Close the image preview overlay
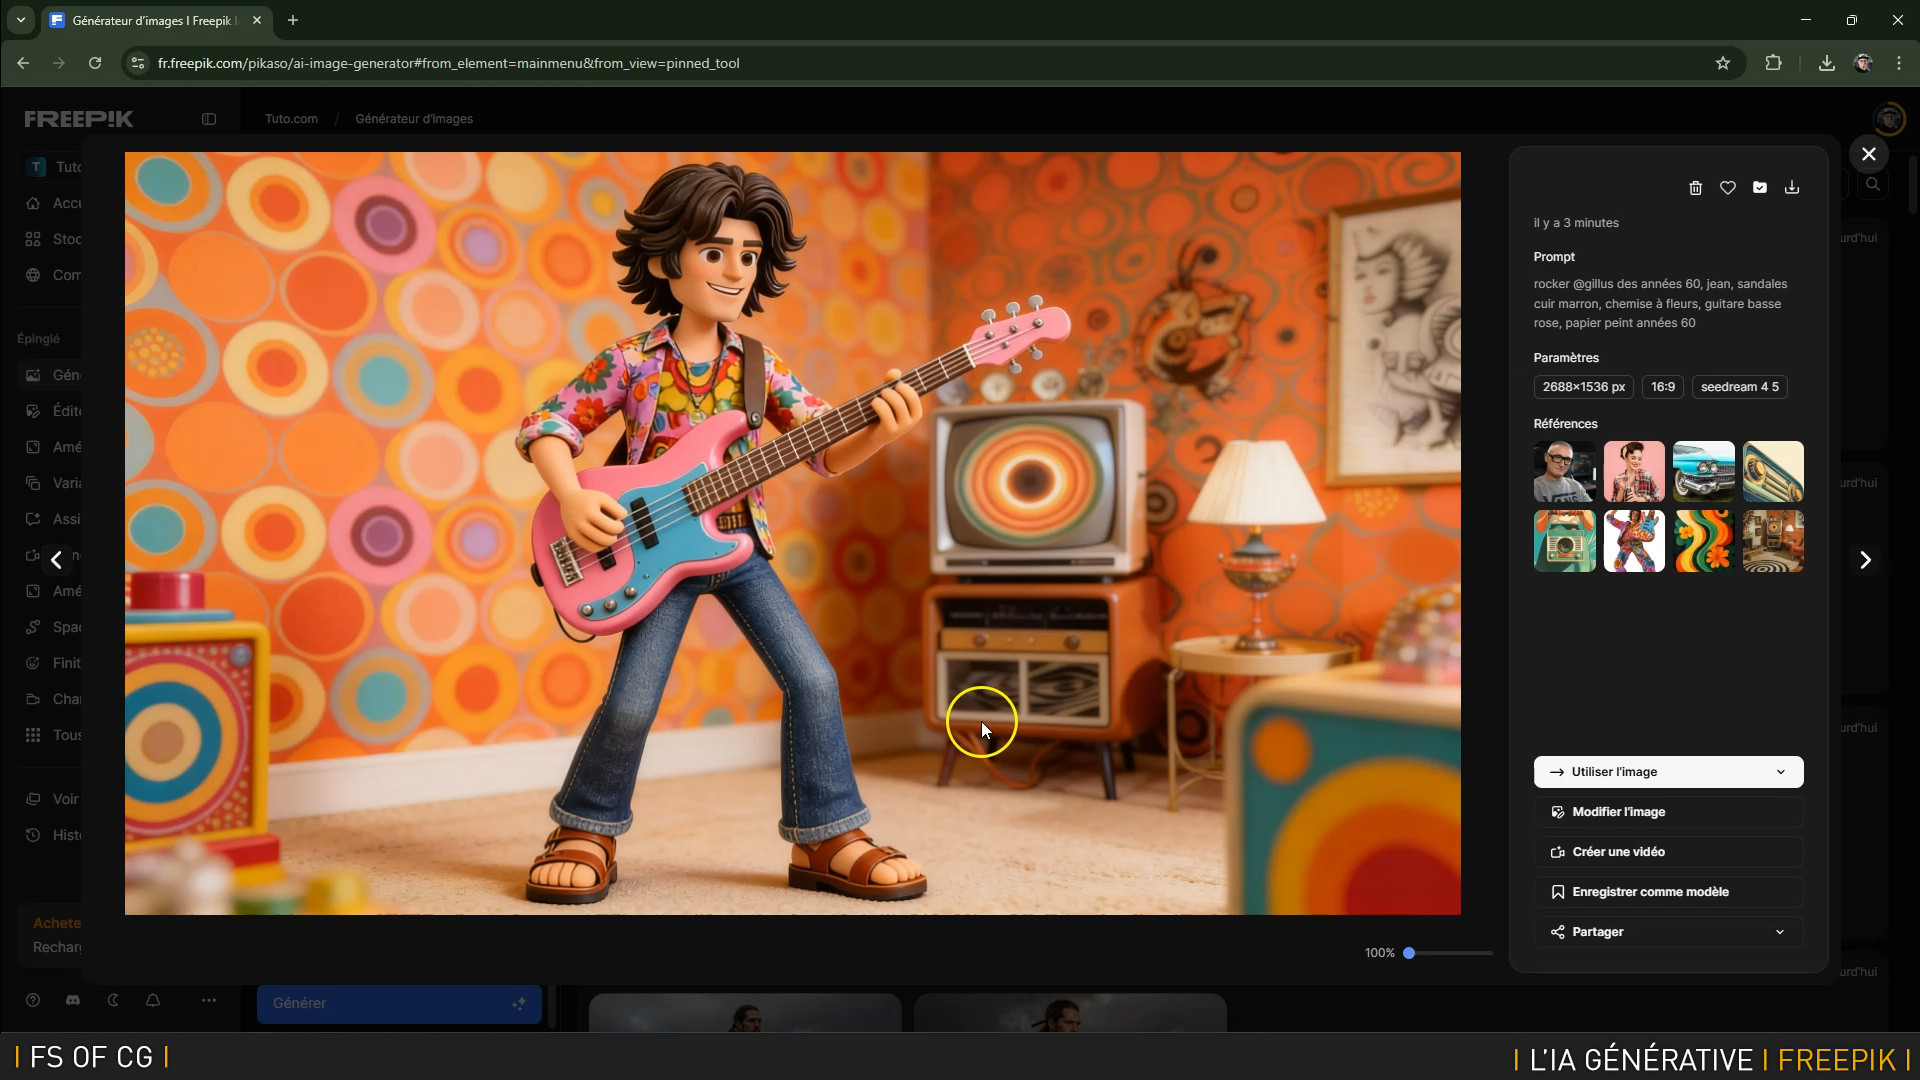Screen dimensions: 1920x1080 click(1868, 154)
